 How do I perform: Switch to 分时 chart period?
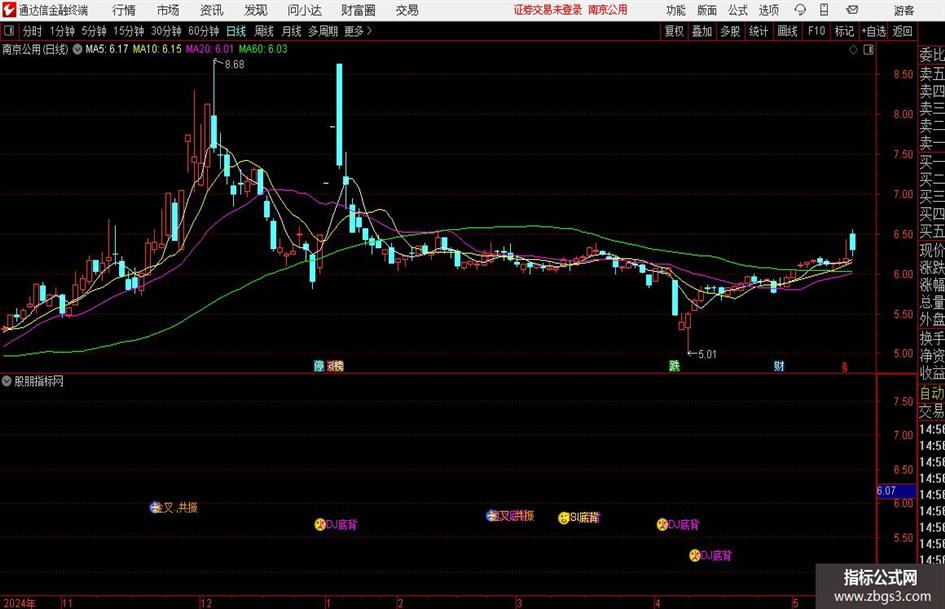(33, 31)
